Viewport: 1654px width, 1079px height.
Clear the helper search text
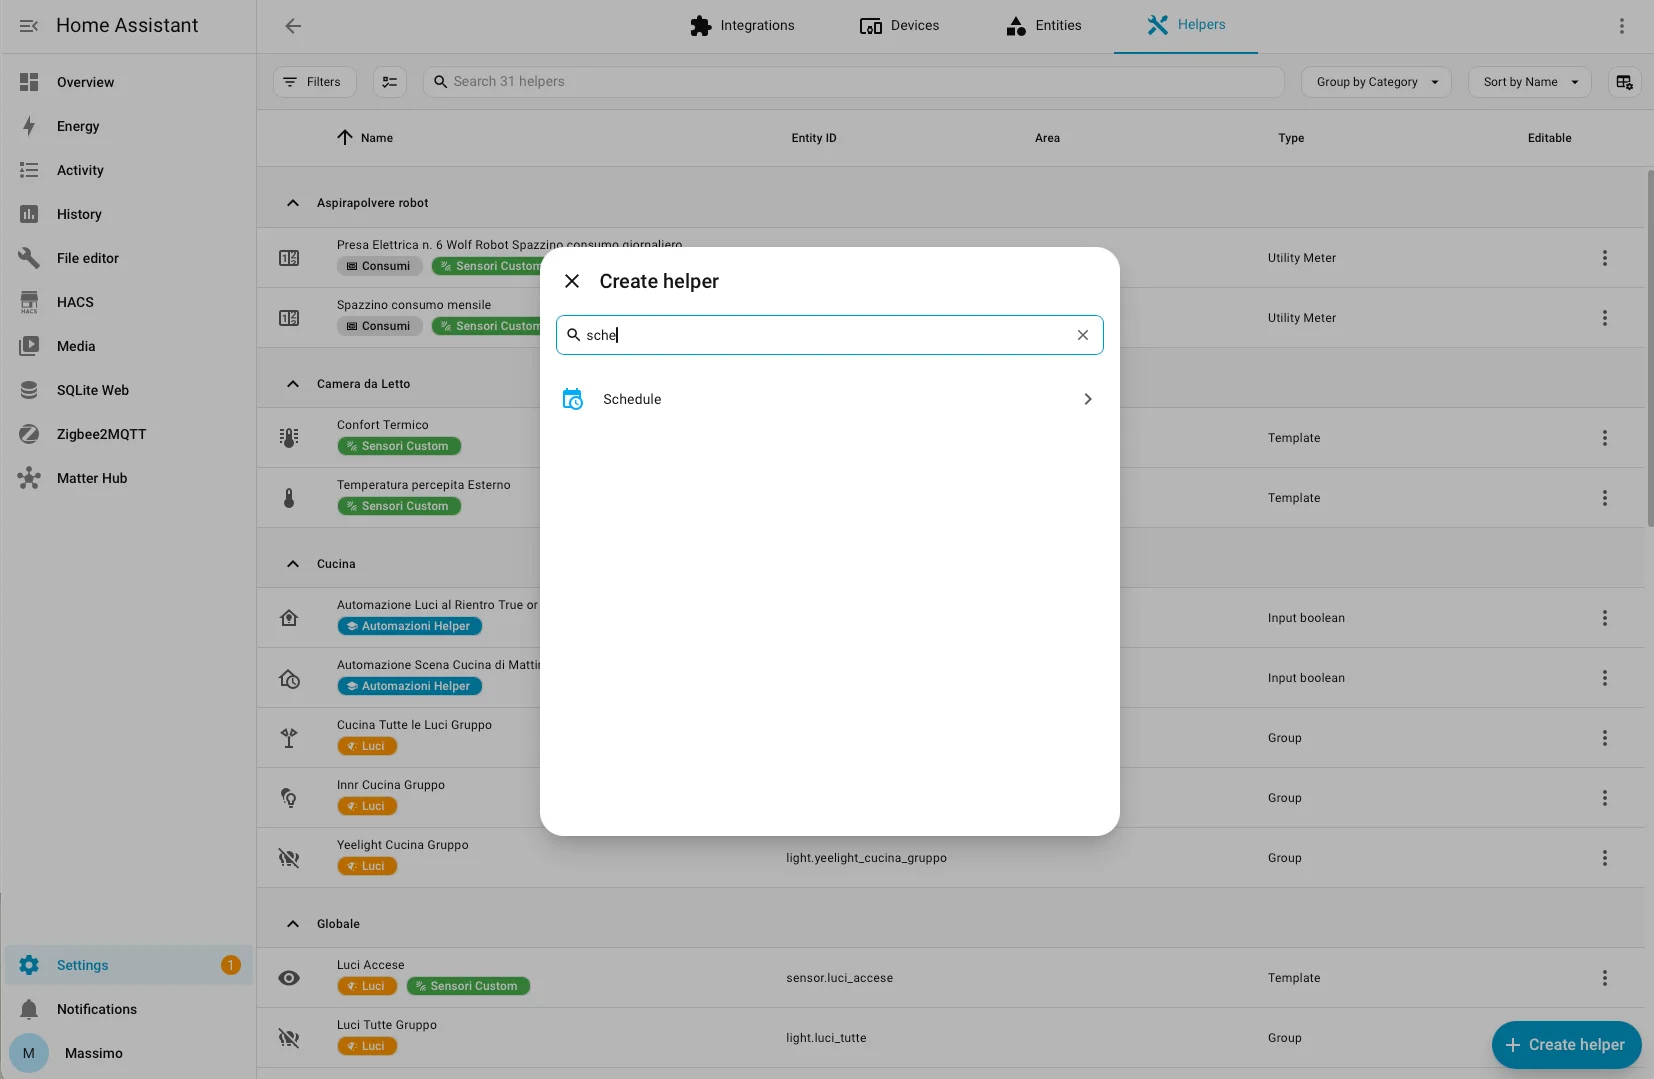(1083, 335)
